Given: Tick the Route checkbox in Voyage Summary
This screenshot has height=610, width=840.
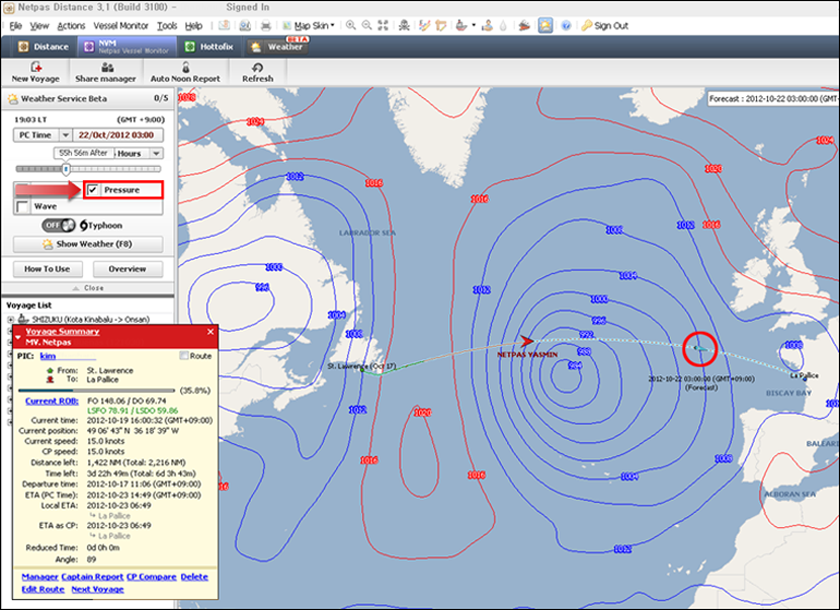Looking at the screenshot, I should 184,356.
